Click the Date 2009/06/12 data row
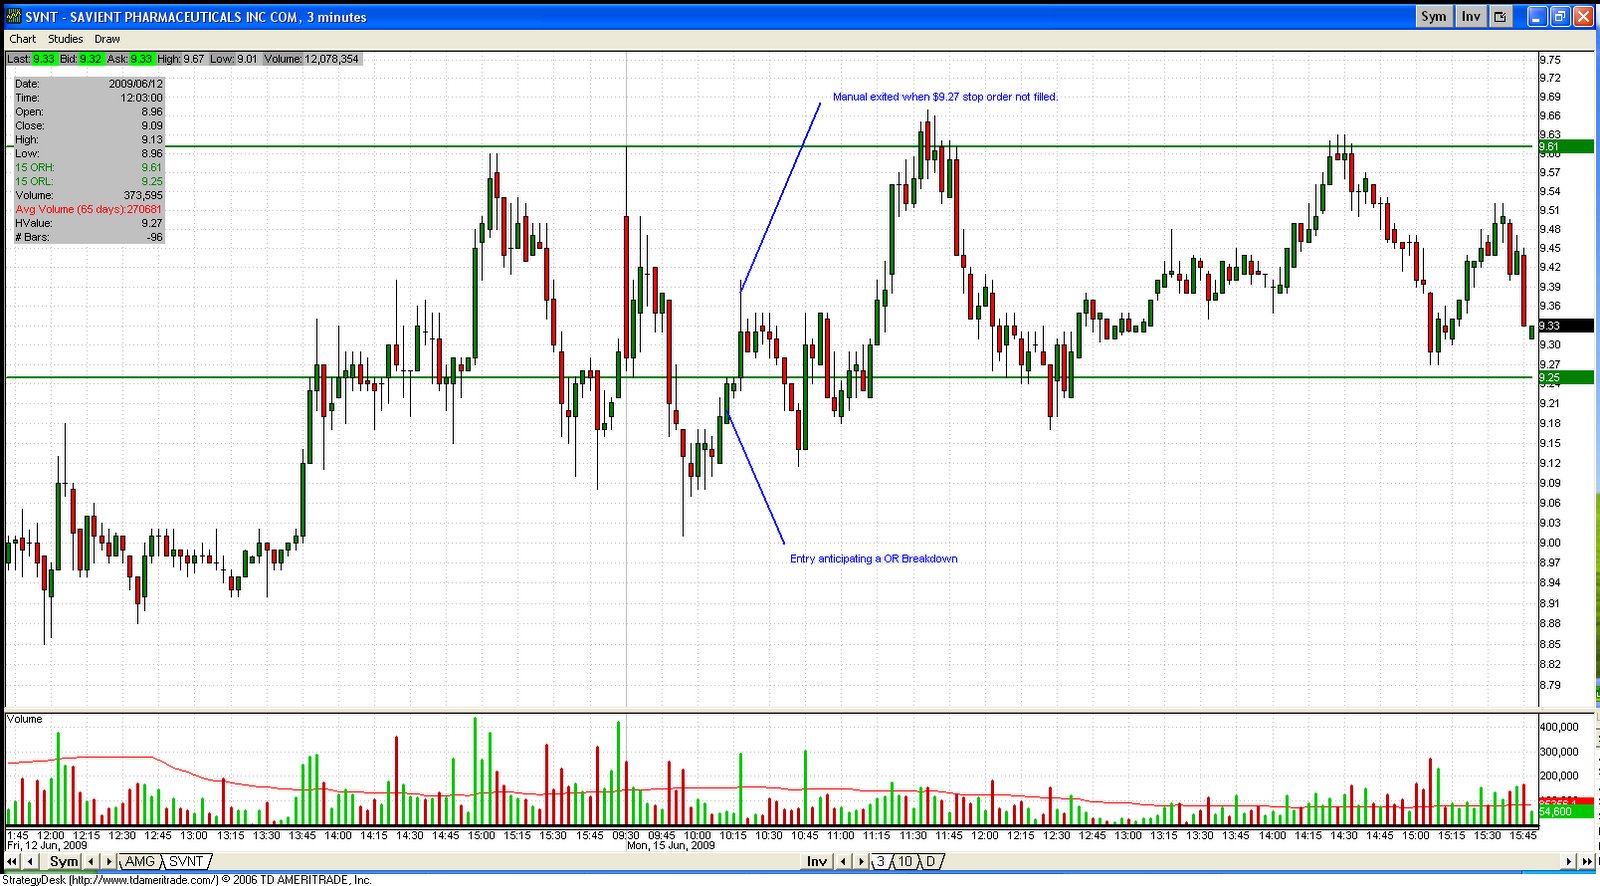The image size is (1600, 886). 89,84
